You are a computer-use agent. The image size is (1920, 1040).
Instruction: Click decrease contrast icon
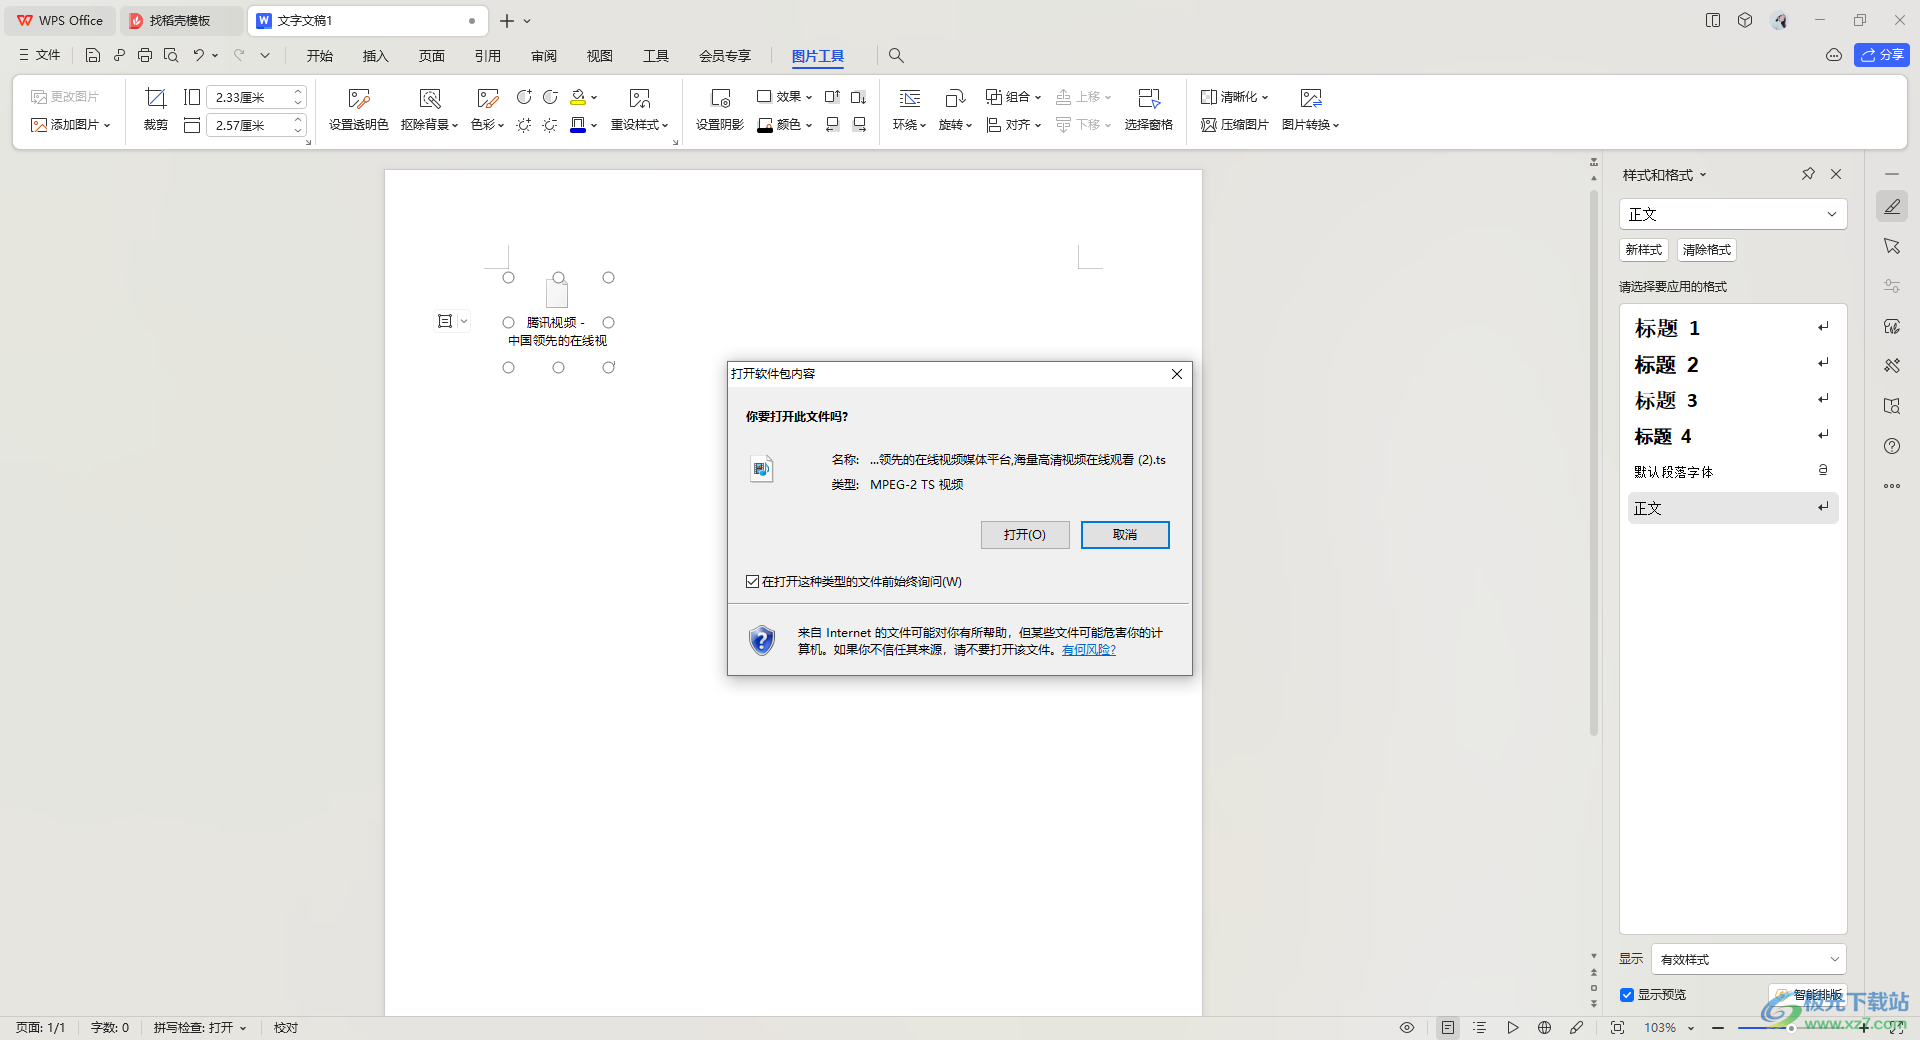click(x=550, y=97)
